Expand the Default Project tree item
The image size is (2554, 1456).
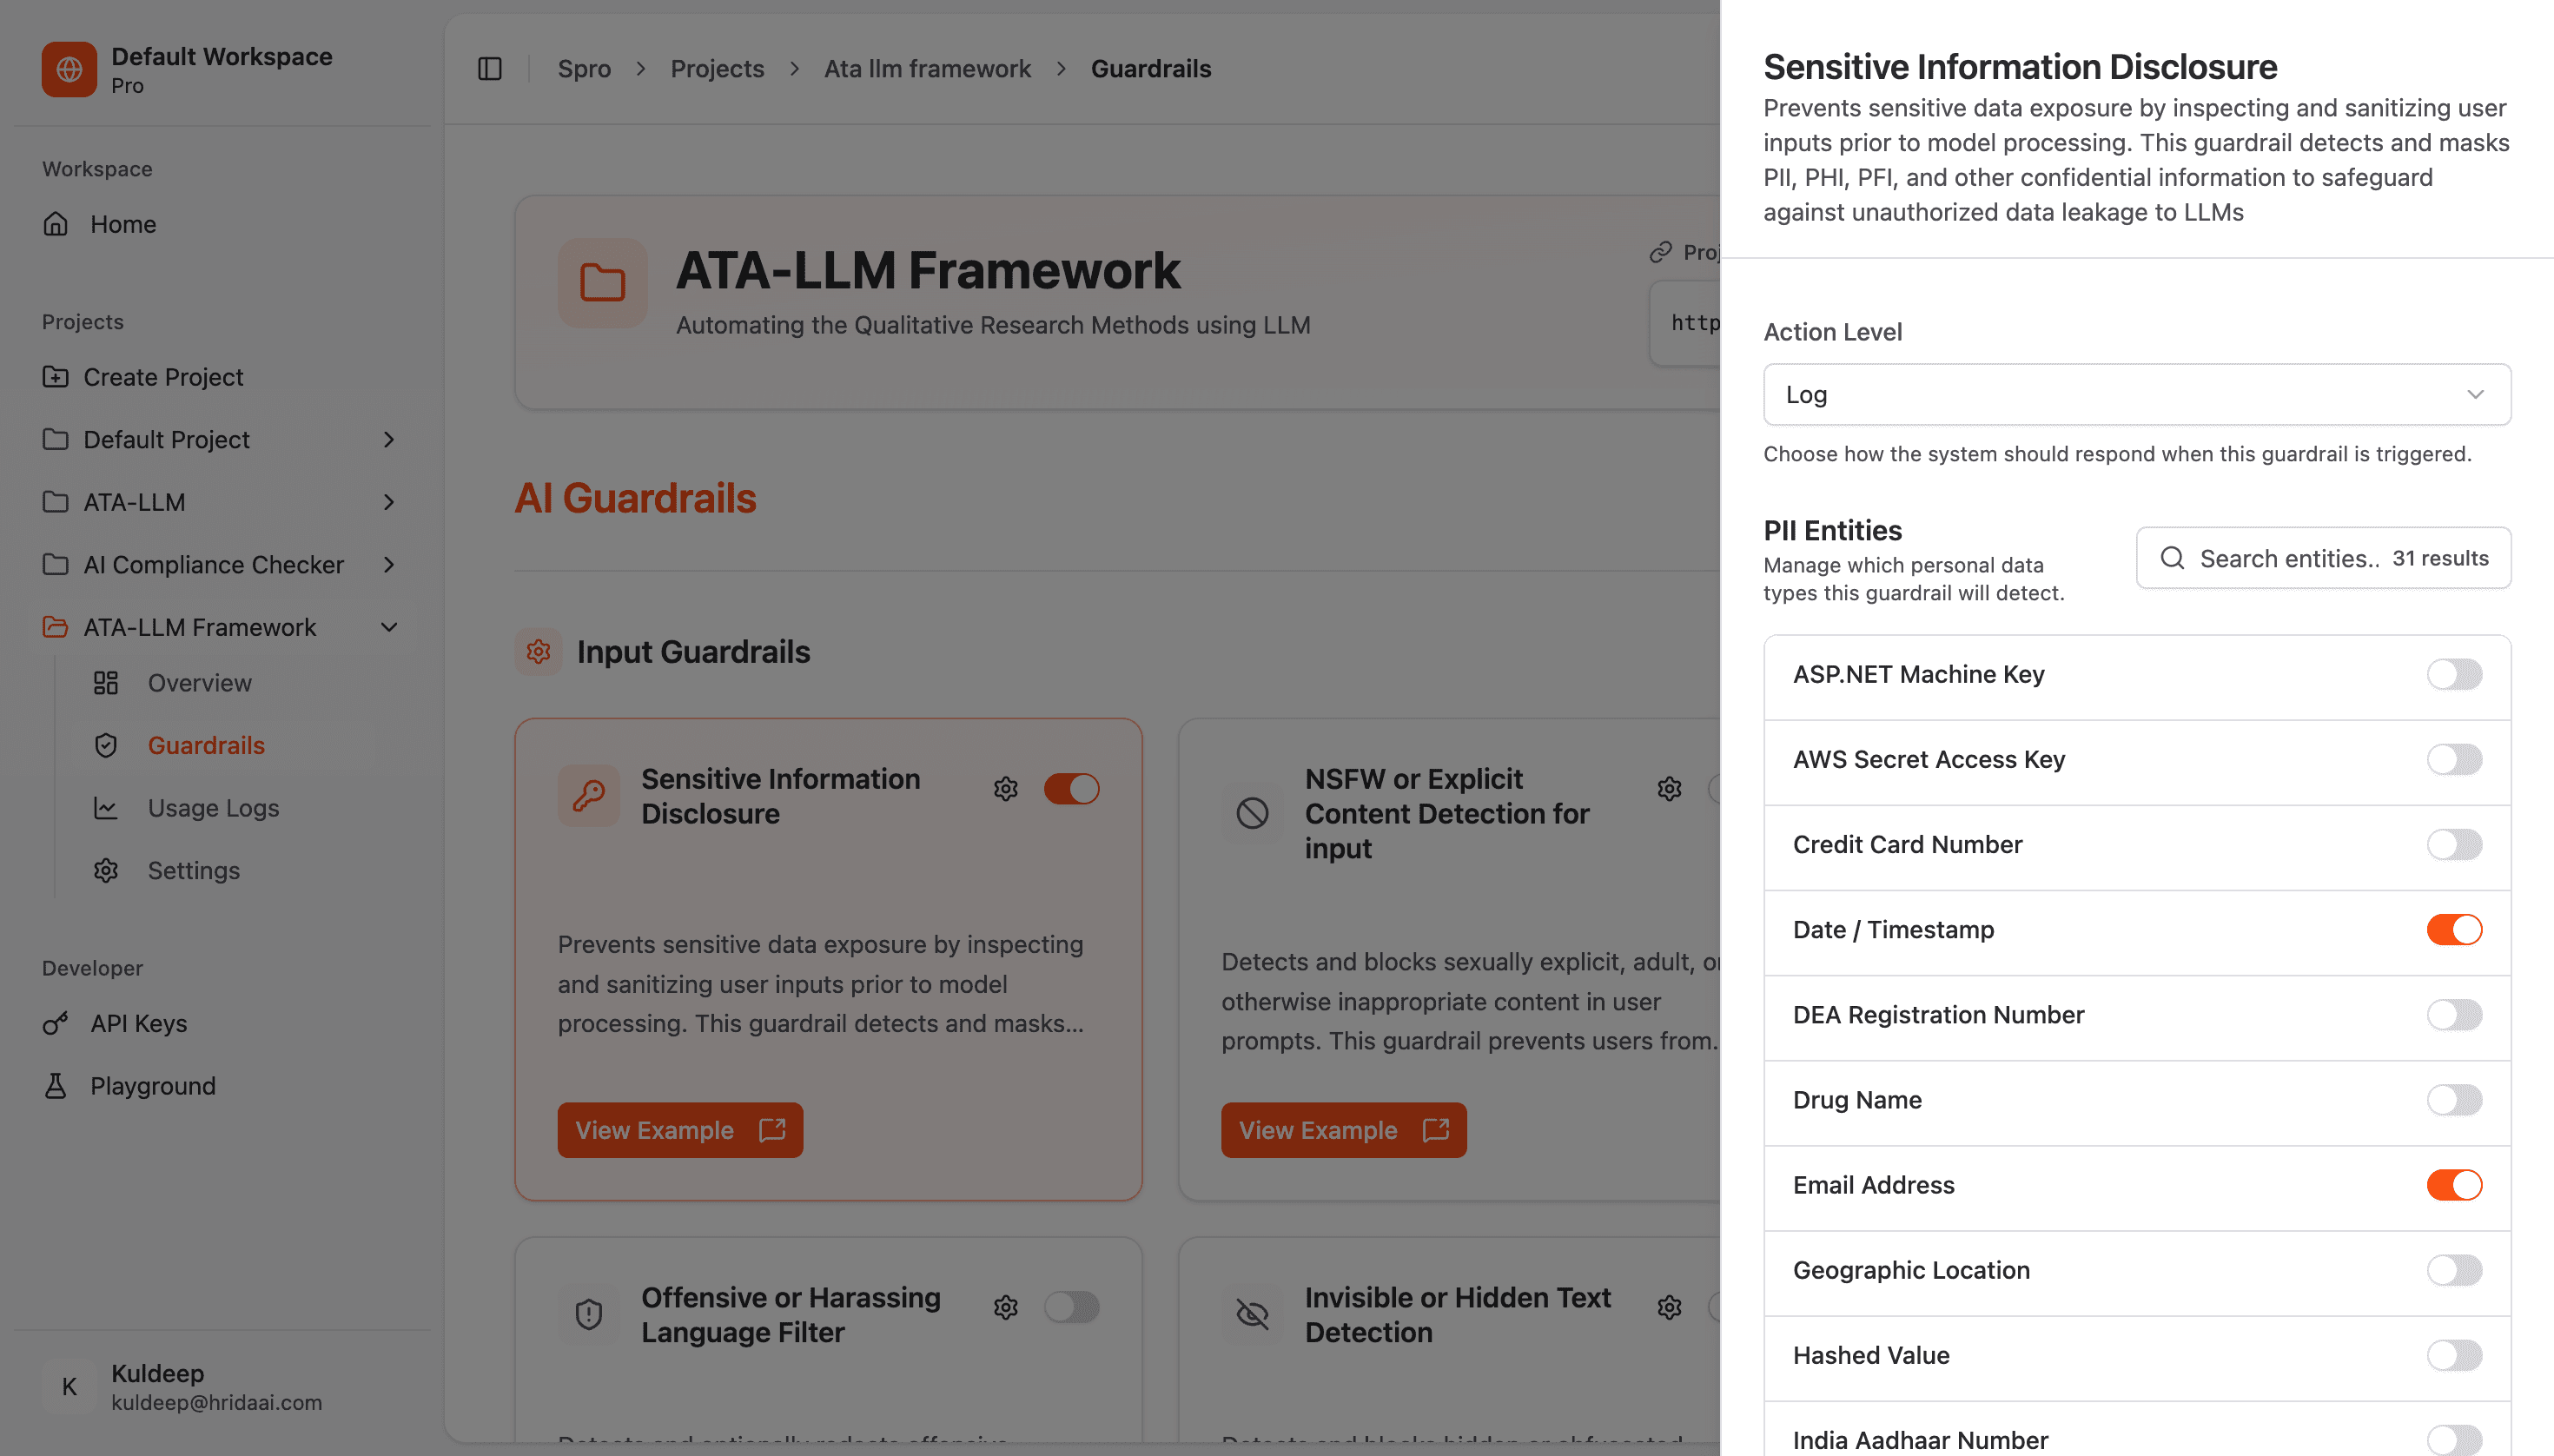click(389, 440)
